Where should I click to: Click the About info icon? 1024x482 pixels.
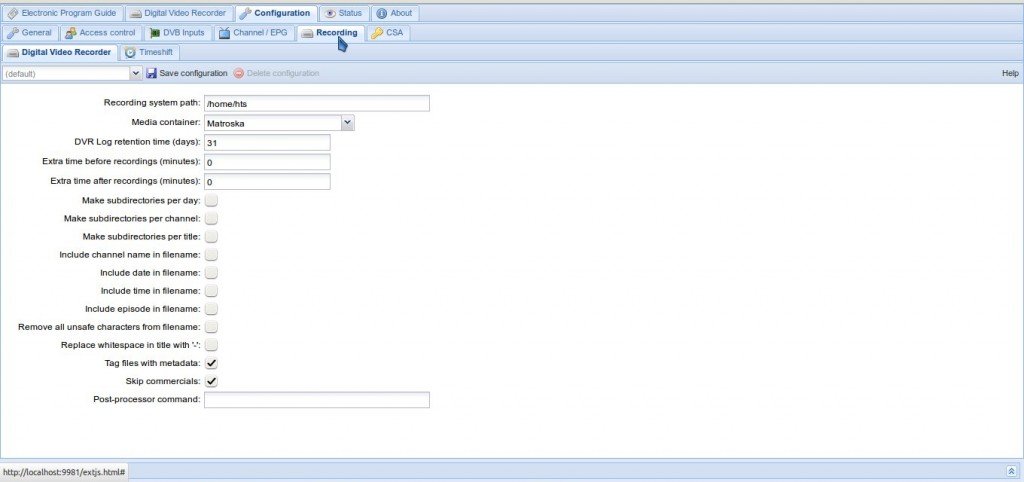[381, 13]
